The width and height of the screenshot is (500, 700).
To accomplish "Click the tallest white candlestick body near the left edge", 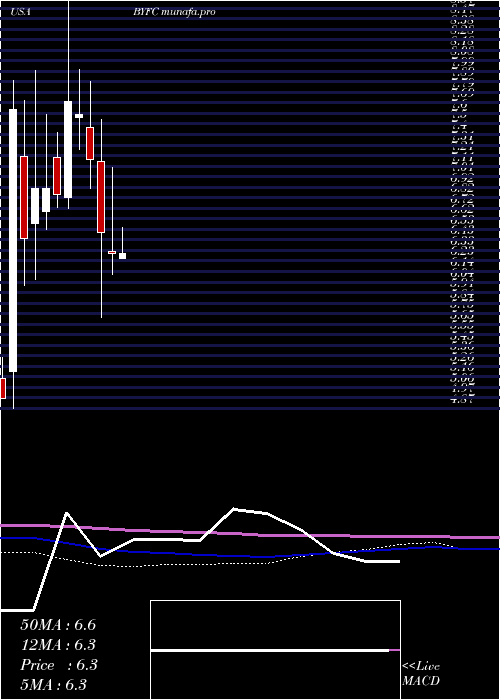I will pyautogui.click(x=13, y=240).
